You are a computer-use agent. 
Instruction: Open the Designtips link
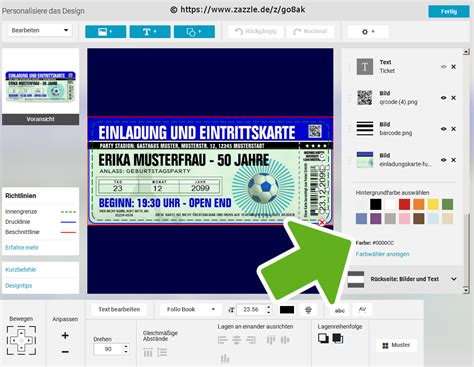(x=19, y=286)
